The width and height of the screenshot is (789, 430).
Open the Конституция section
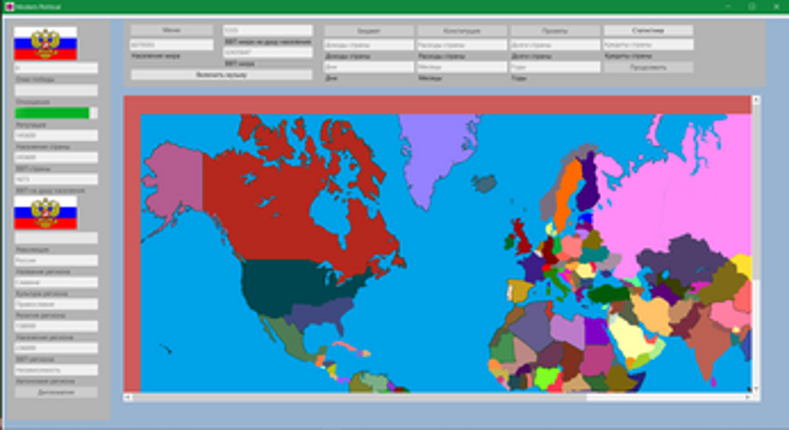[x=462, y=31]
